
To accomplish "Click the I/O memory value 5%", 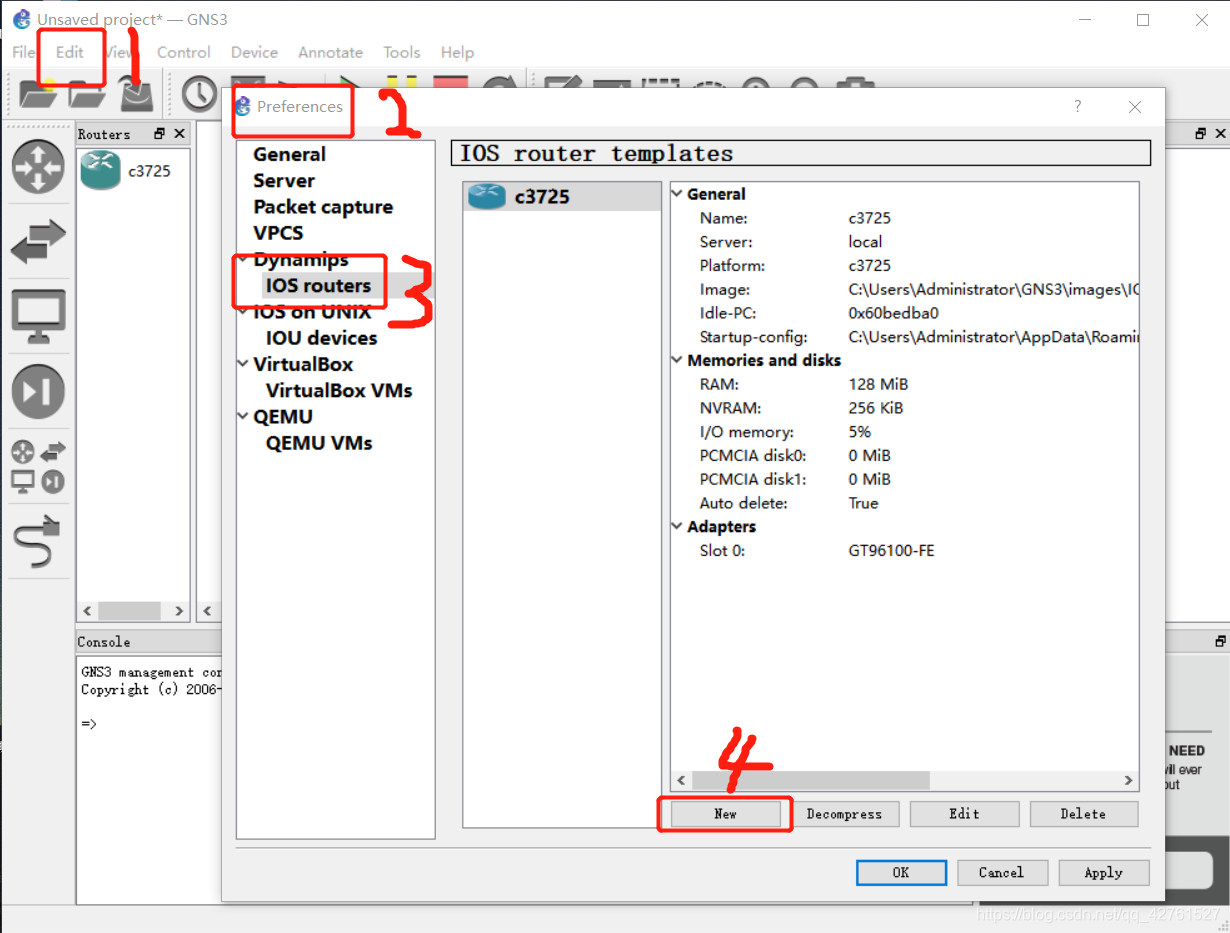I will [x=859, y=432].
